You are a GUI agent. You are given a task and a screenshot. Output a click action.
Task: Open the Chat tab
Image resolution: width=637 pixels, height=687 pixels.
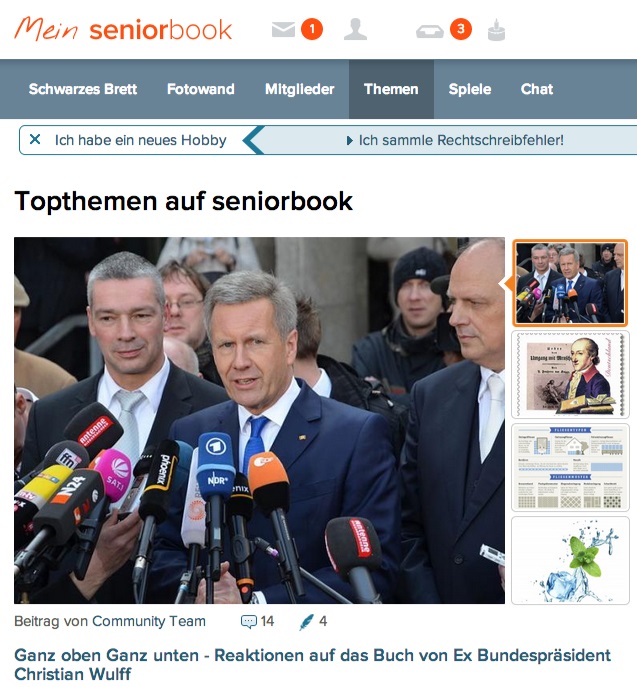pos(537,89)
